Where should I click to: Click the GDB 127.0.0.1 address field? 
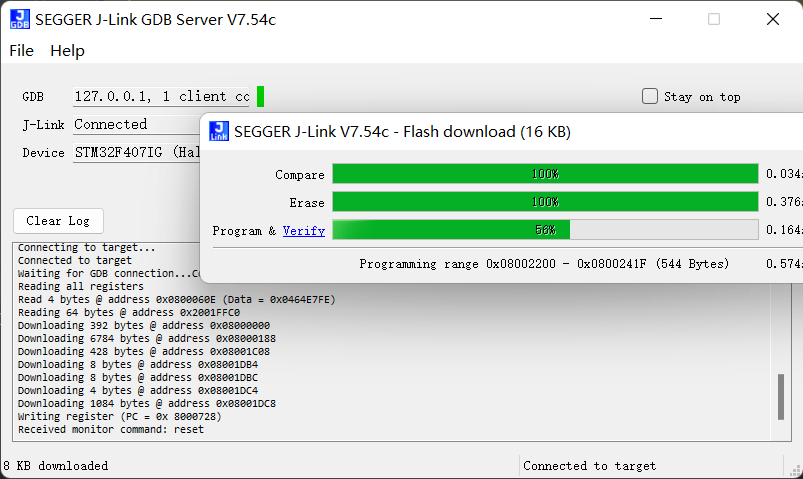tap(162, 97)
